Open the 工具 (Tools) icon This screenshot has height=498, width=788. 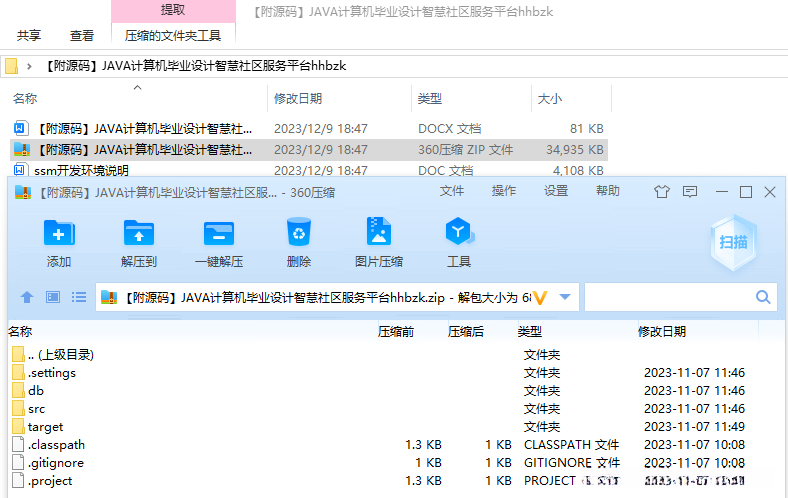pos(458,231)
